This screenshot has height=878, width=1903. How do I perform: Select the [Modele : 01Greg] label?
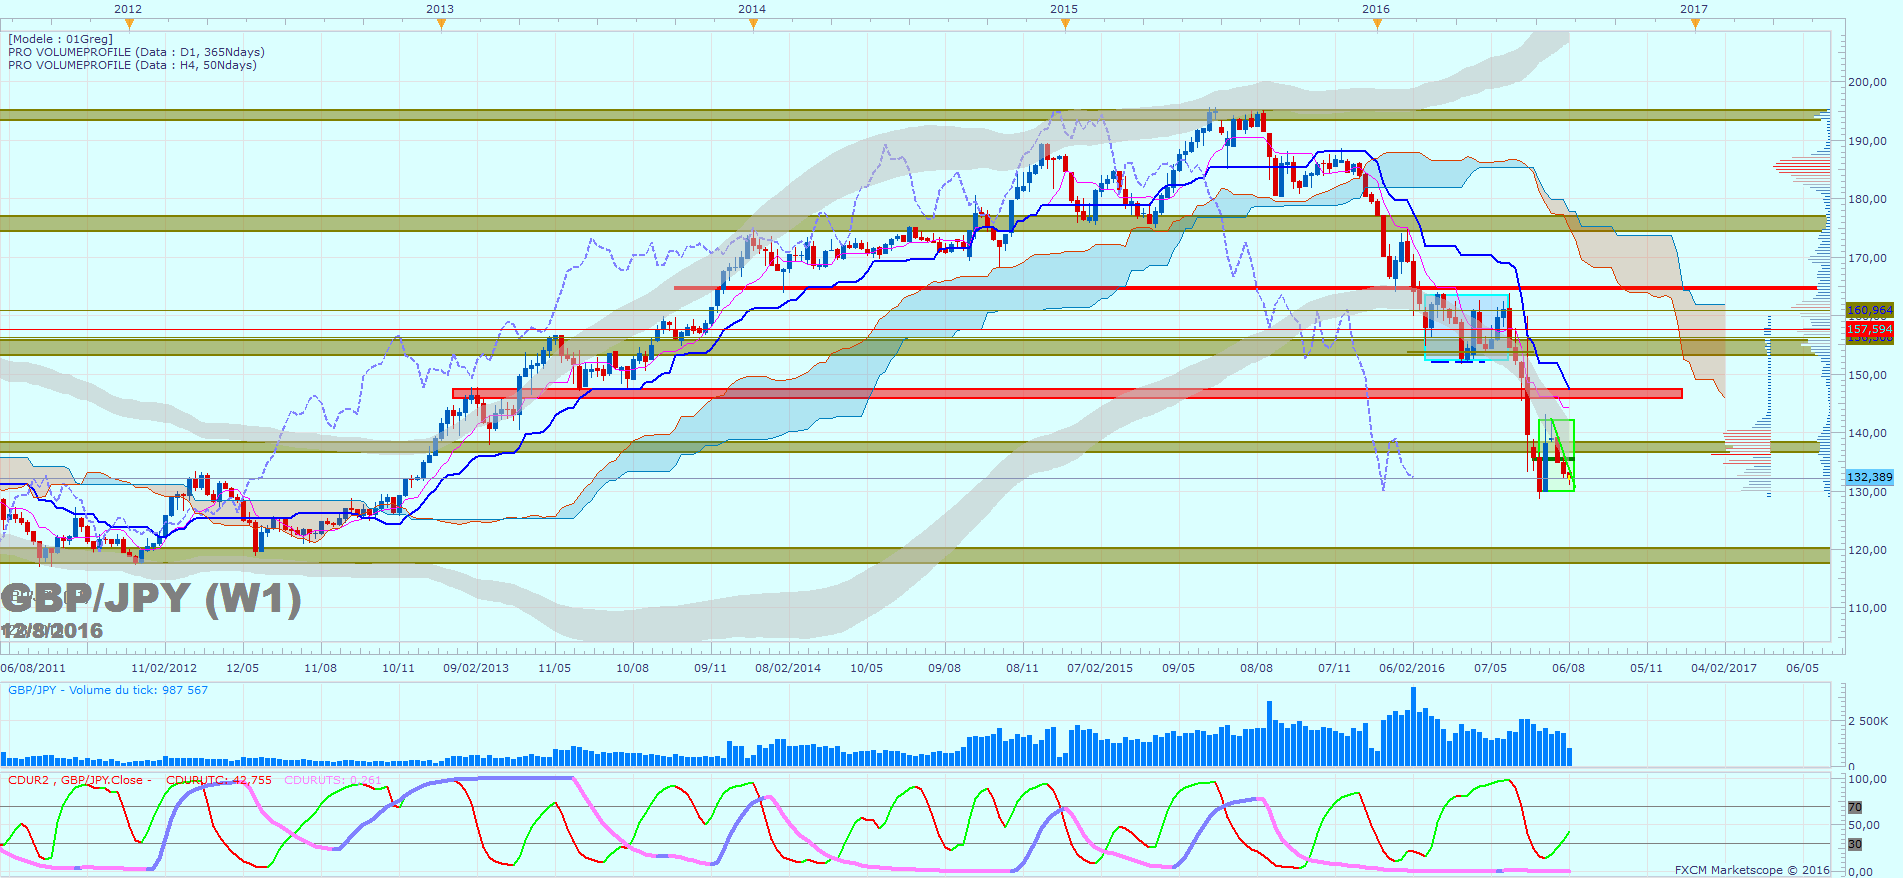click(60, 39)
